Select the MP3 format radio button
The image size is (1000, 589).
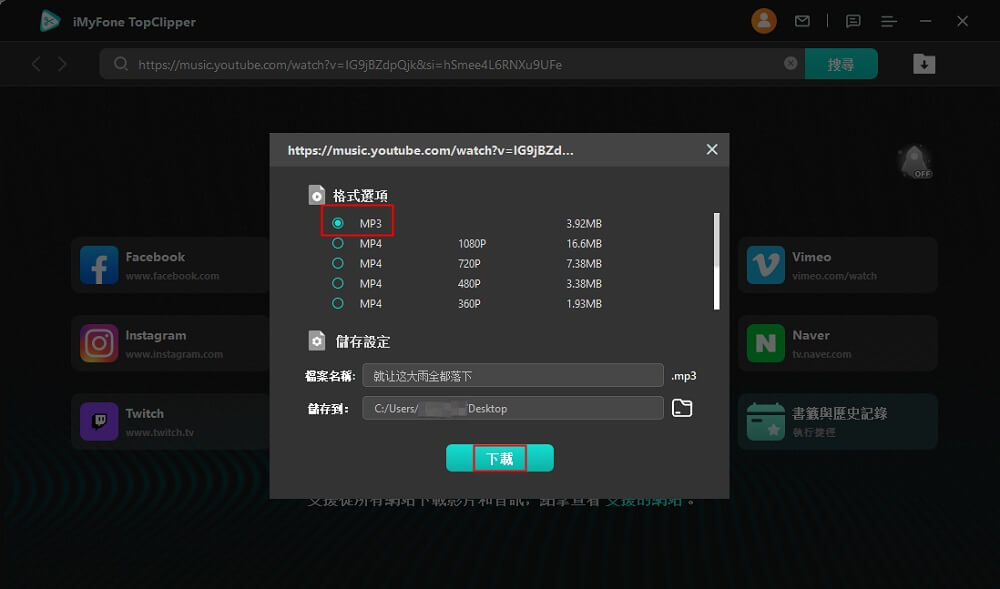tap(338, 223)
